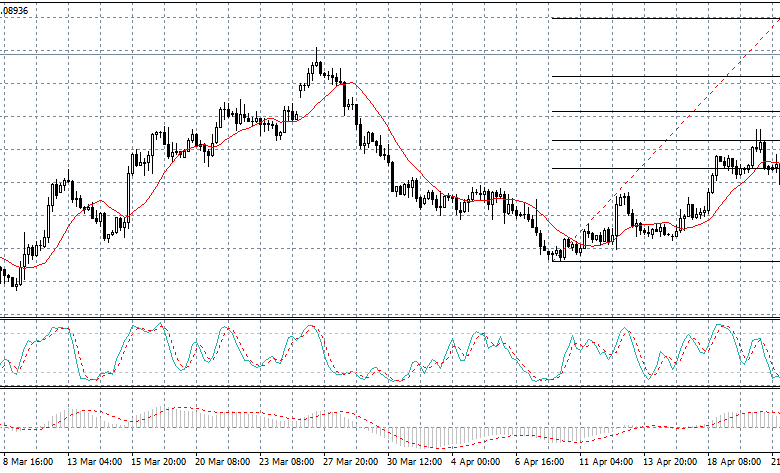Click the 20 Mar 08:00 time label

tap(223, 462)
